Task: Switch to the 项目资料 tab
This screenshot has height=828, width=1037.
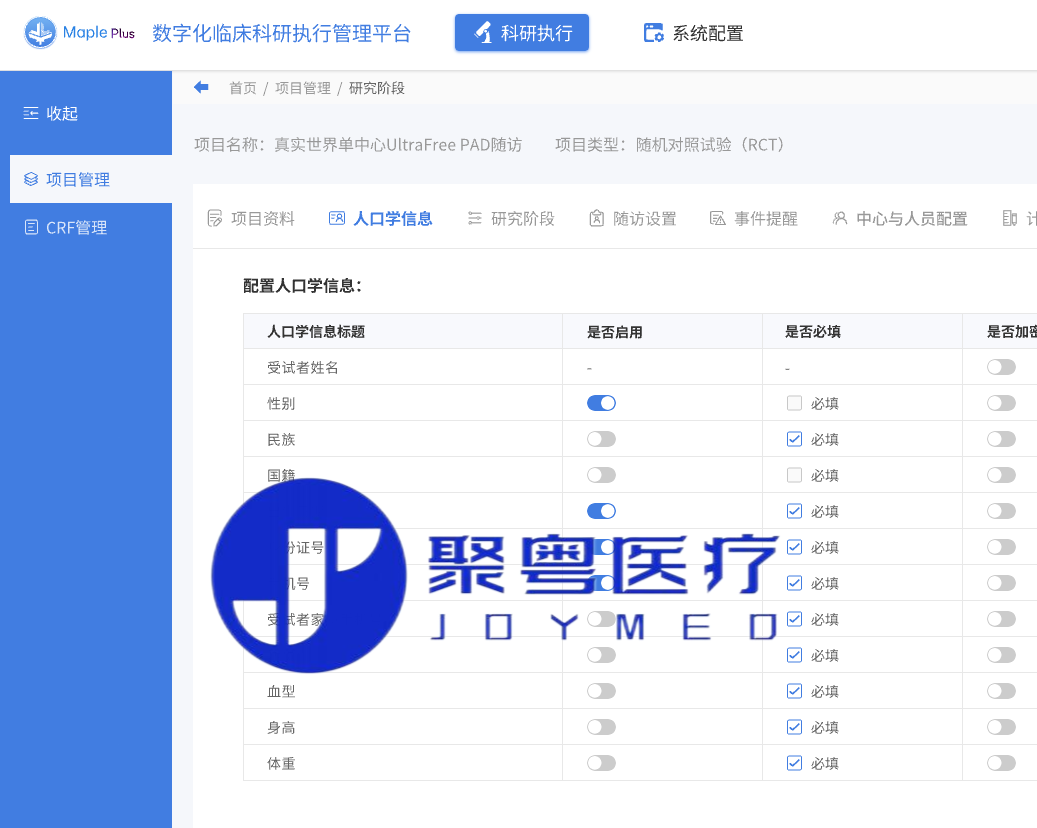Action: tap(251, 219)
